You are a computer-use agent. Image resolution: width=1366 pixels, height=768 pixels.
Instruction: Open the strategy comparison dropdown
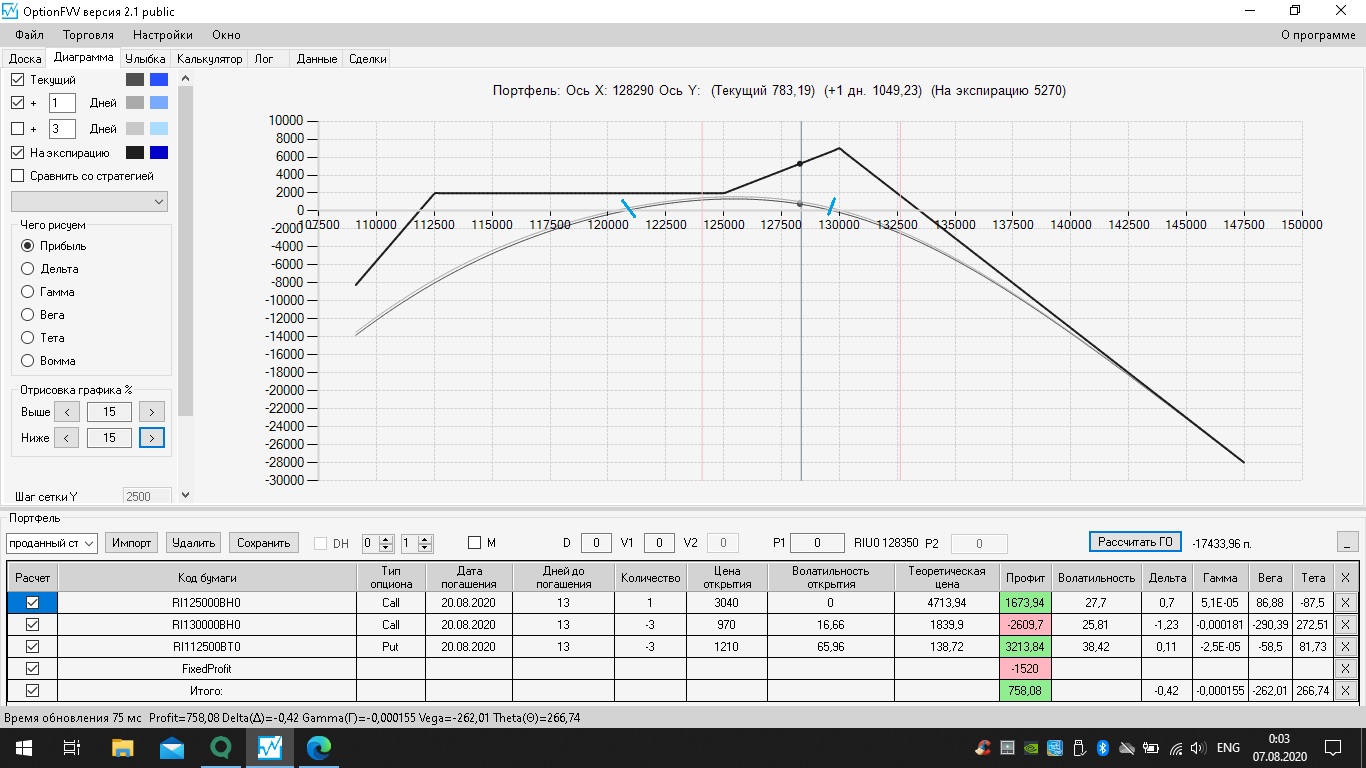point(89,202)
